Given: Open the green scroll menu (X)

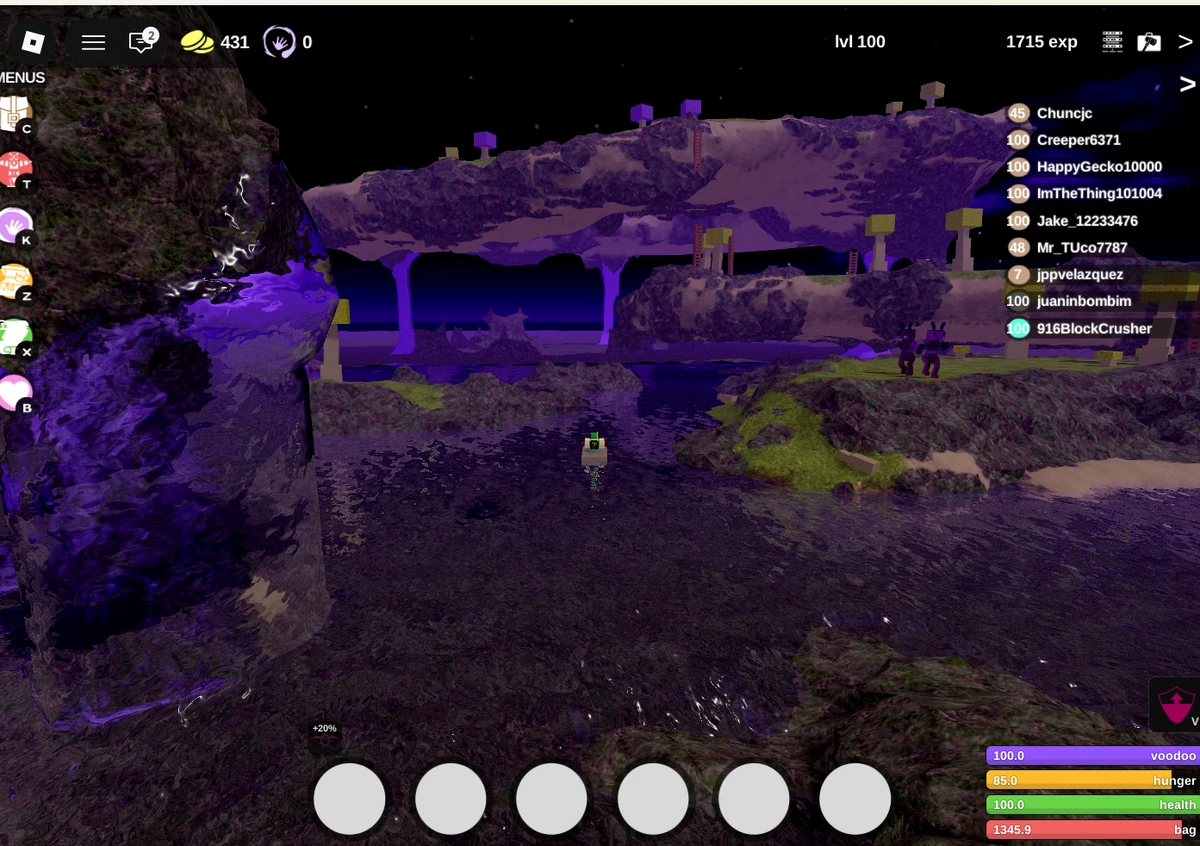Looking at the screenshot, I should (x=15, y=339).
